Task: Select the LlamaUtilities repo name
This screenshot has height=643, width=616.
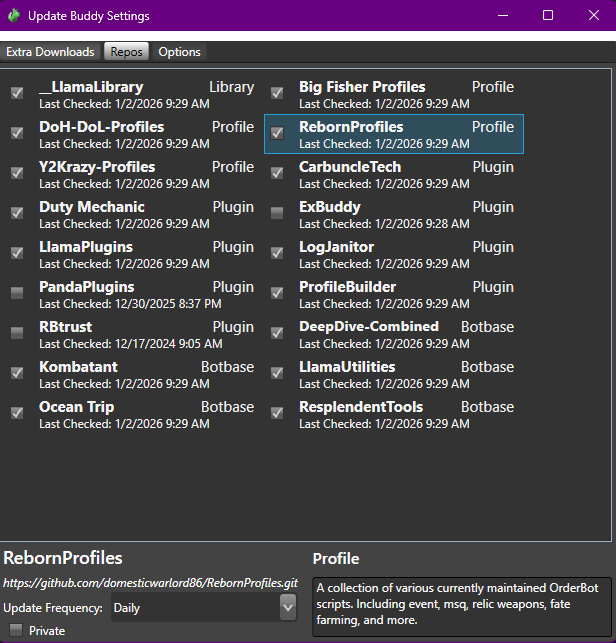Action: pos(347,367)
